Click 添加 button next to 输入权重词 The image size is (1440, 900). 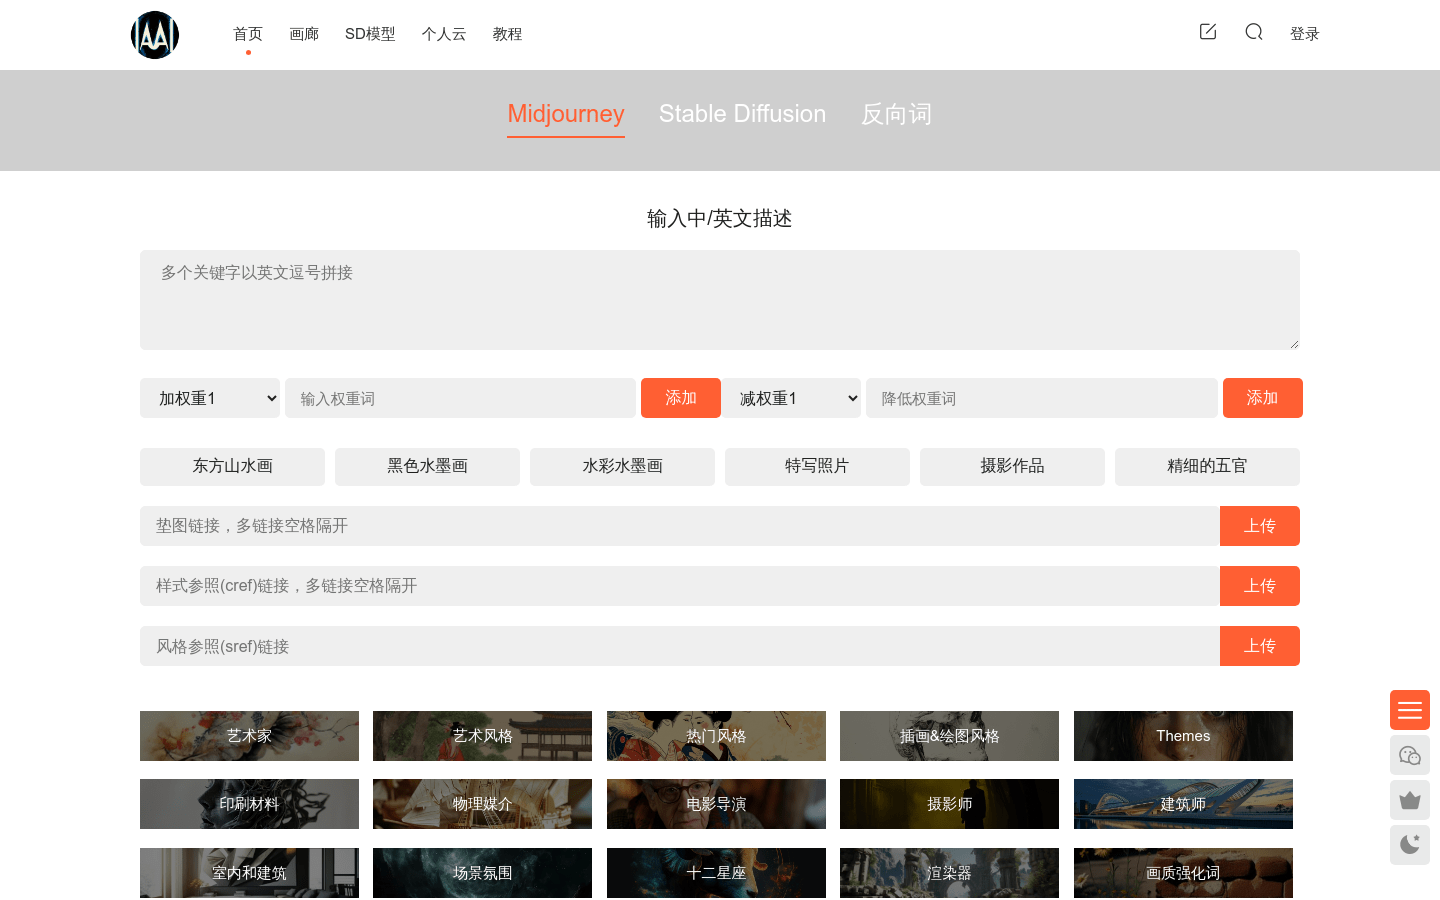click(681, 398)
